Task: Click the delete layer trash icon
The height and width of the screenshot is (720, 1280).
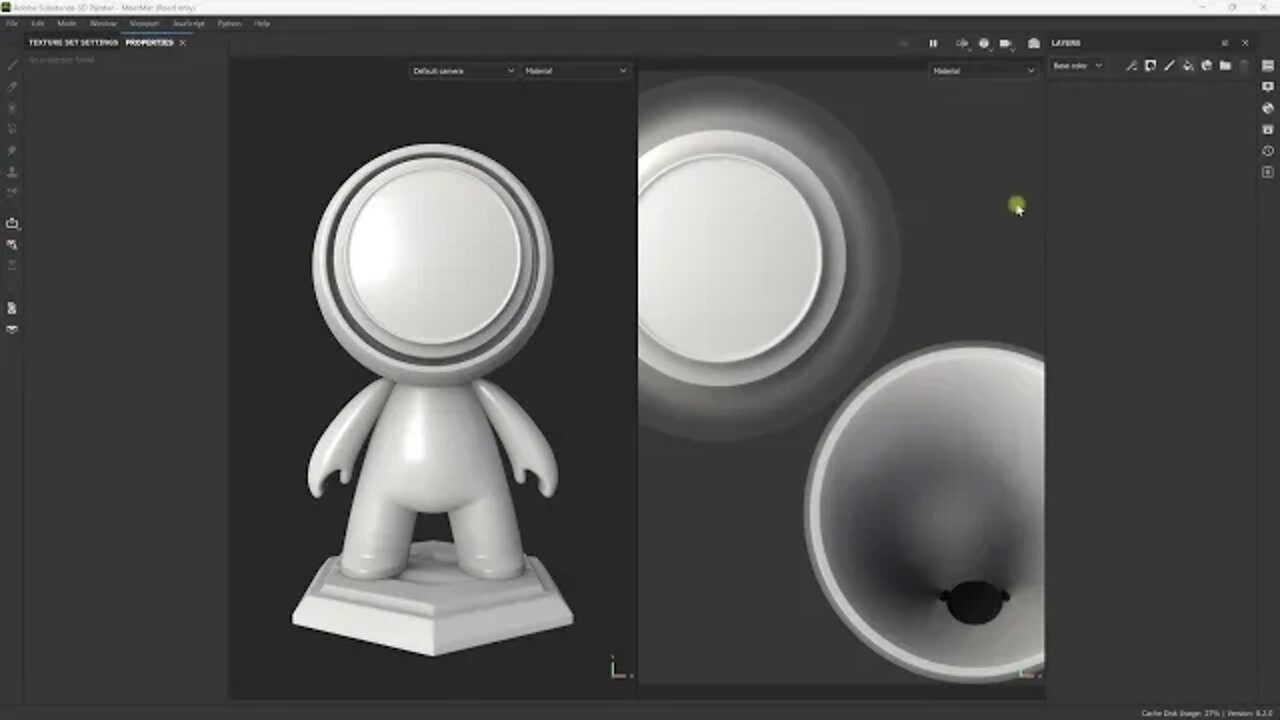Action: [x=1244, y=66]
